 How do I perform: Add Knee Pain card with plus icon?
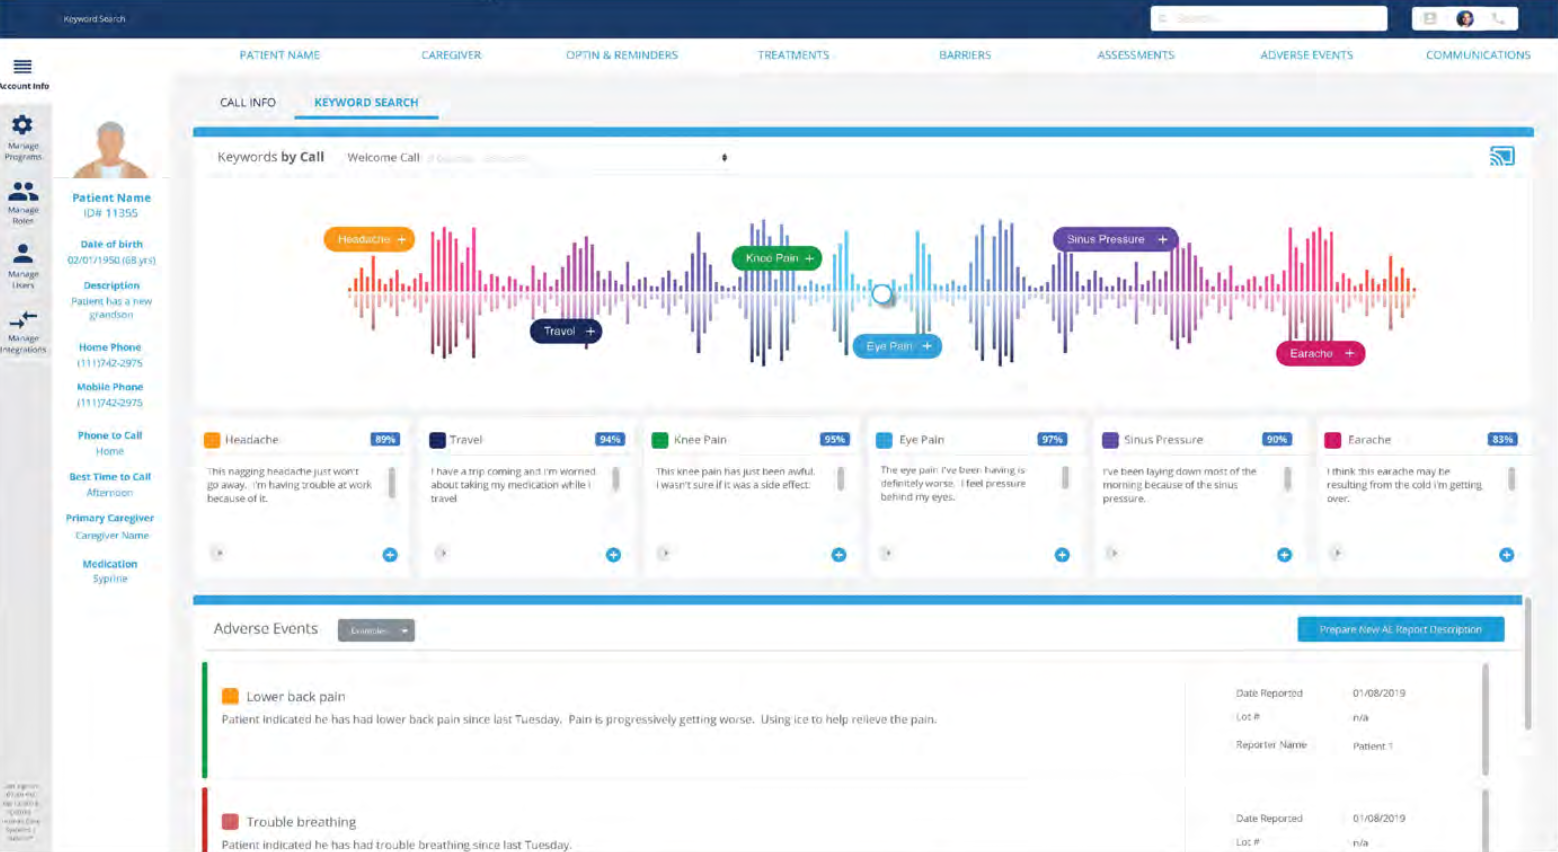839,555
